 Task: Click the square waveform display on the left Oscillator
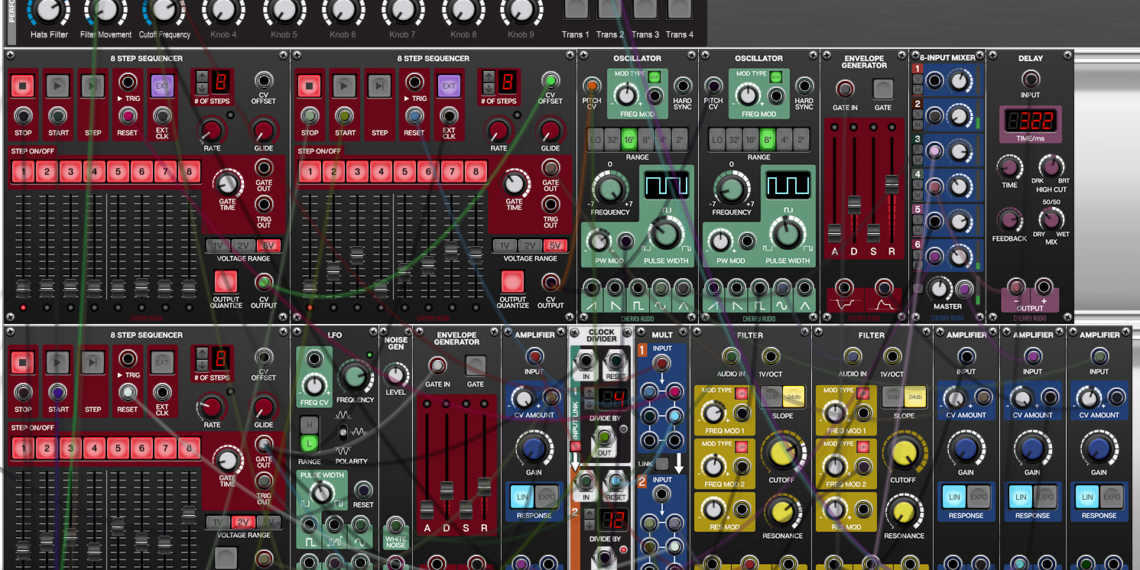point(665,186)
